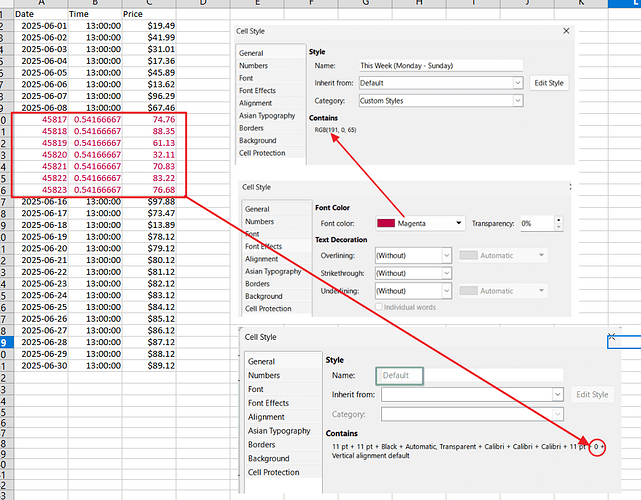Select the 'Date' header cell
The height and width of the screenshot is (500, 641).
[x=41, y=14]
